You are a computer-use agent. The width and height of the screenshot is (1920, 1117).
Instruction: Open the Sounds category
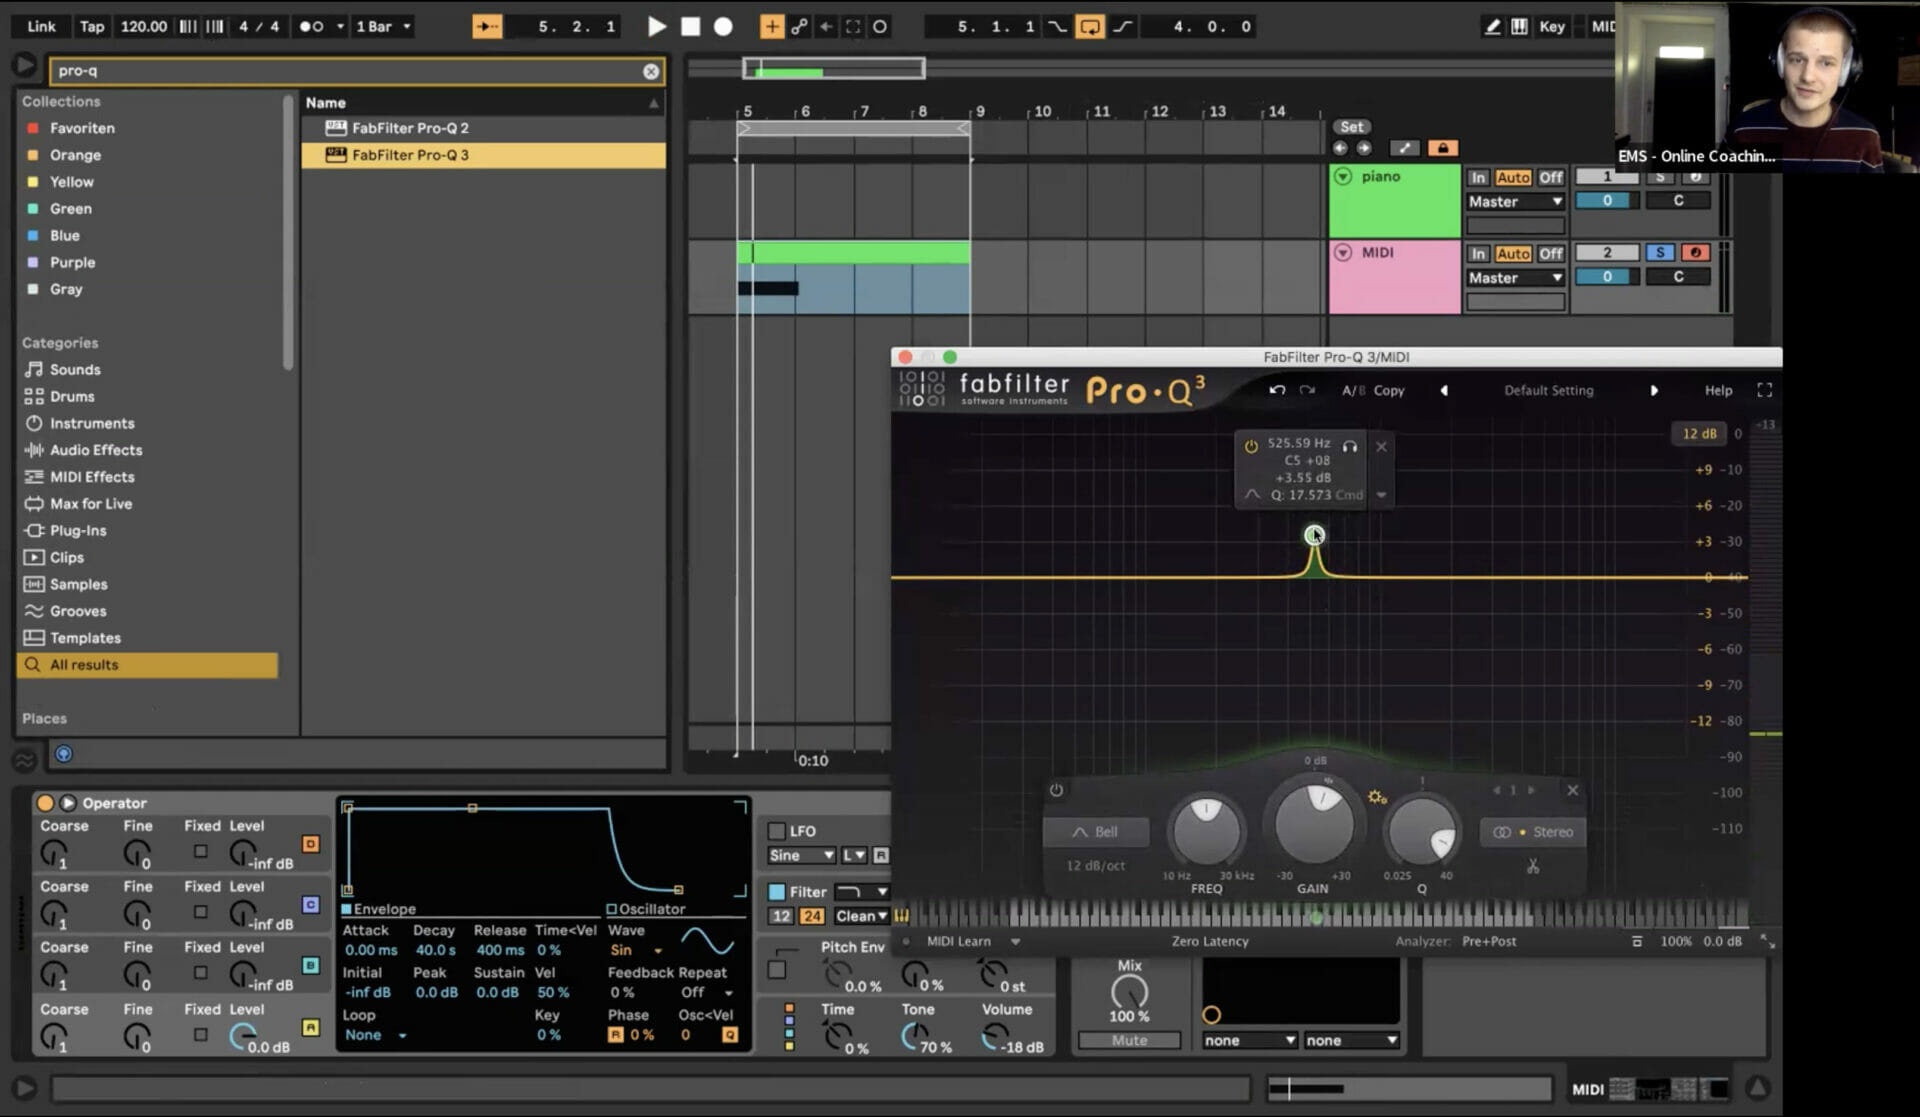click(x=75, y=370)
